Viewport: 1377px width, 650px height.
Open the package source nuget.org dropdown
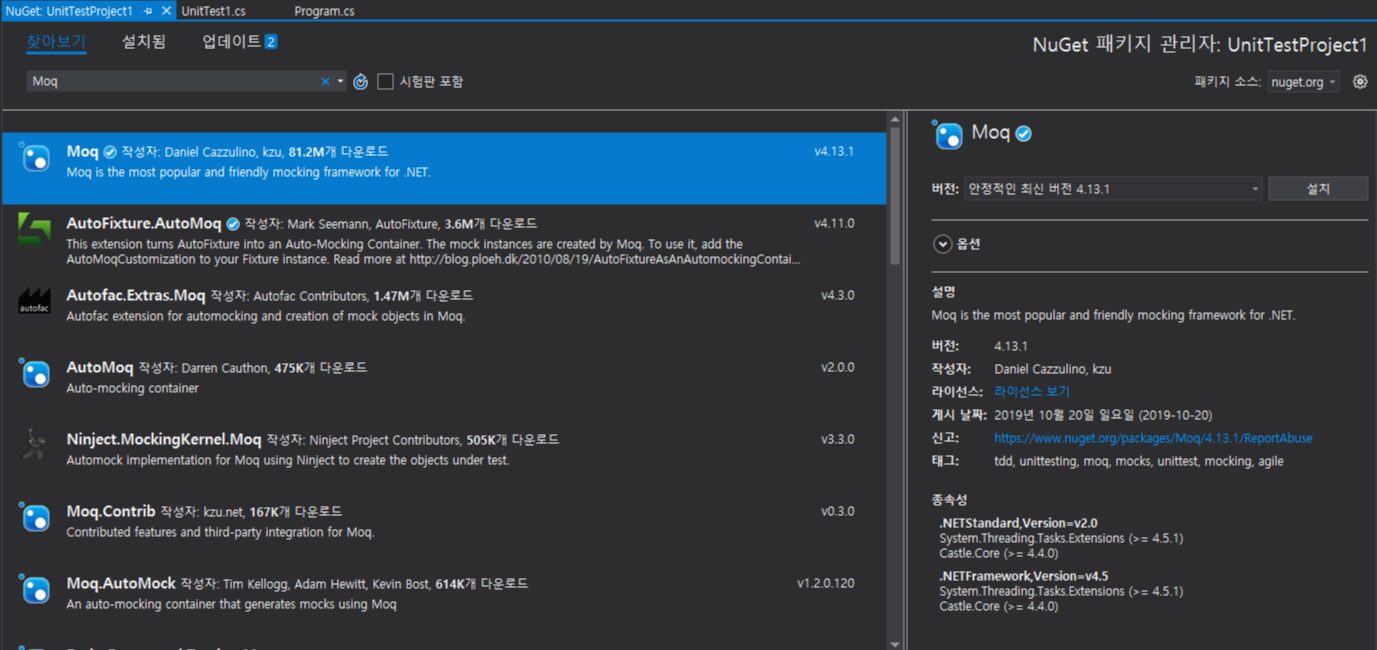[1303, 82]
